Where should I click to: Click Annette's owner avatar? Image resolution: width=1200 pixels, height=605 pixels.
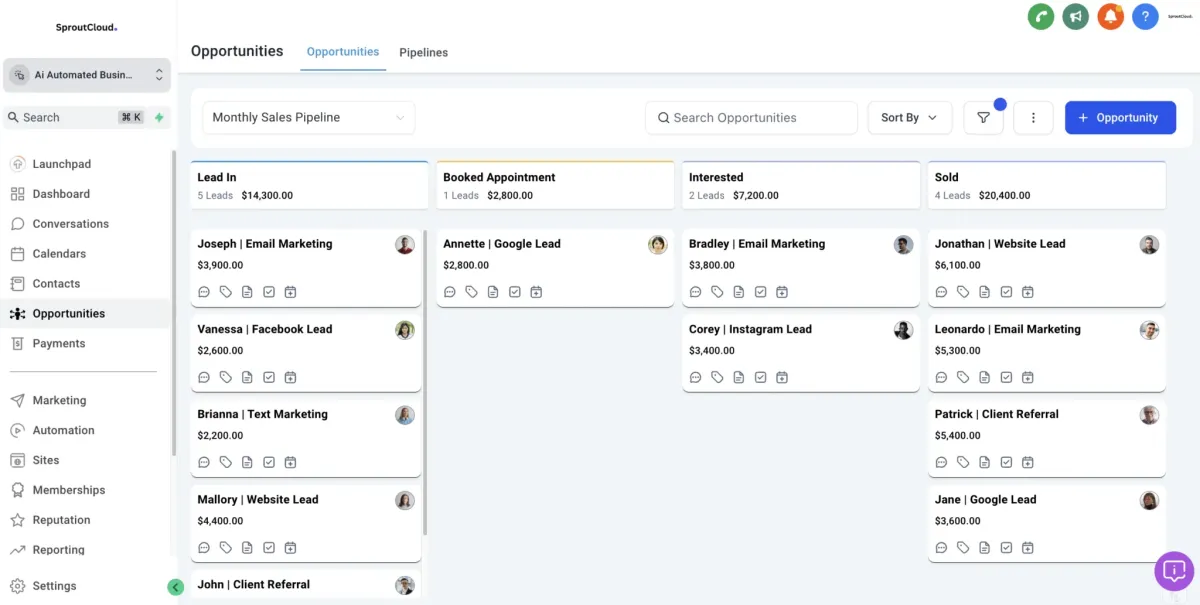tap(657, 245)
